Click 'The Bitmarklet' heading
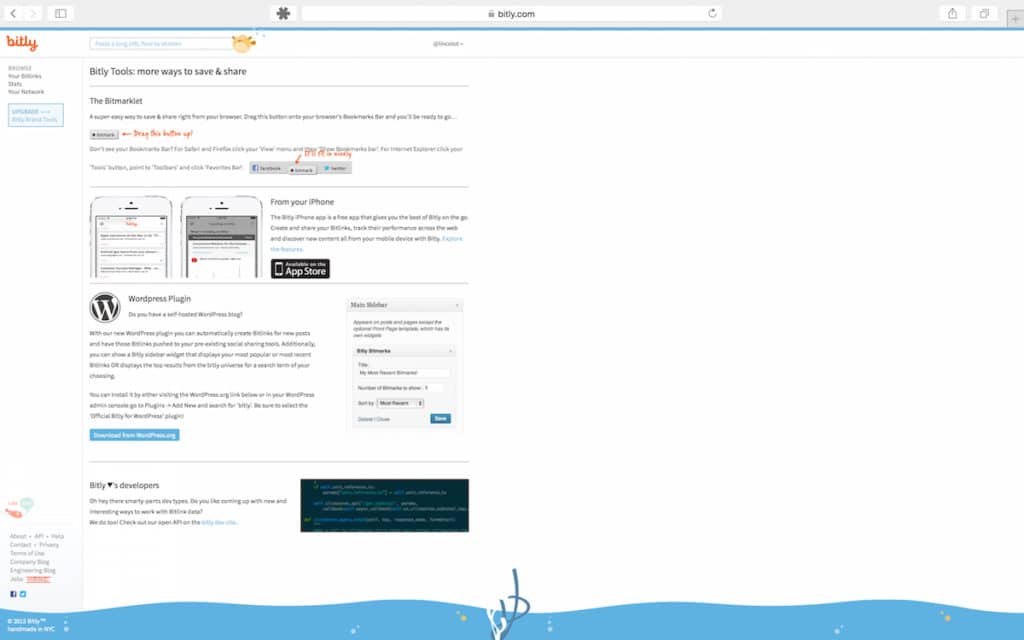1024x640 pixels. [116, 101]
